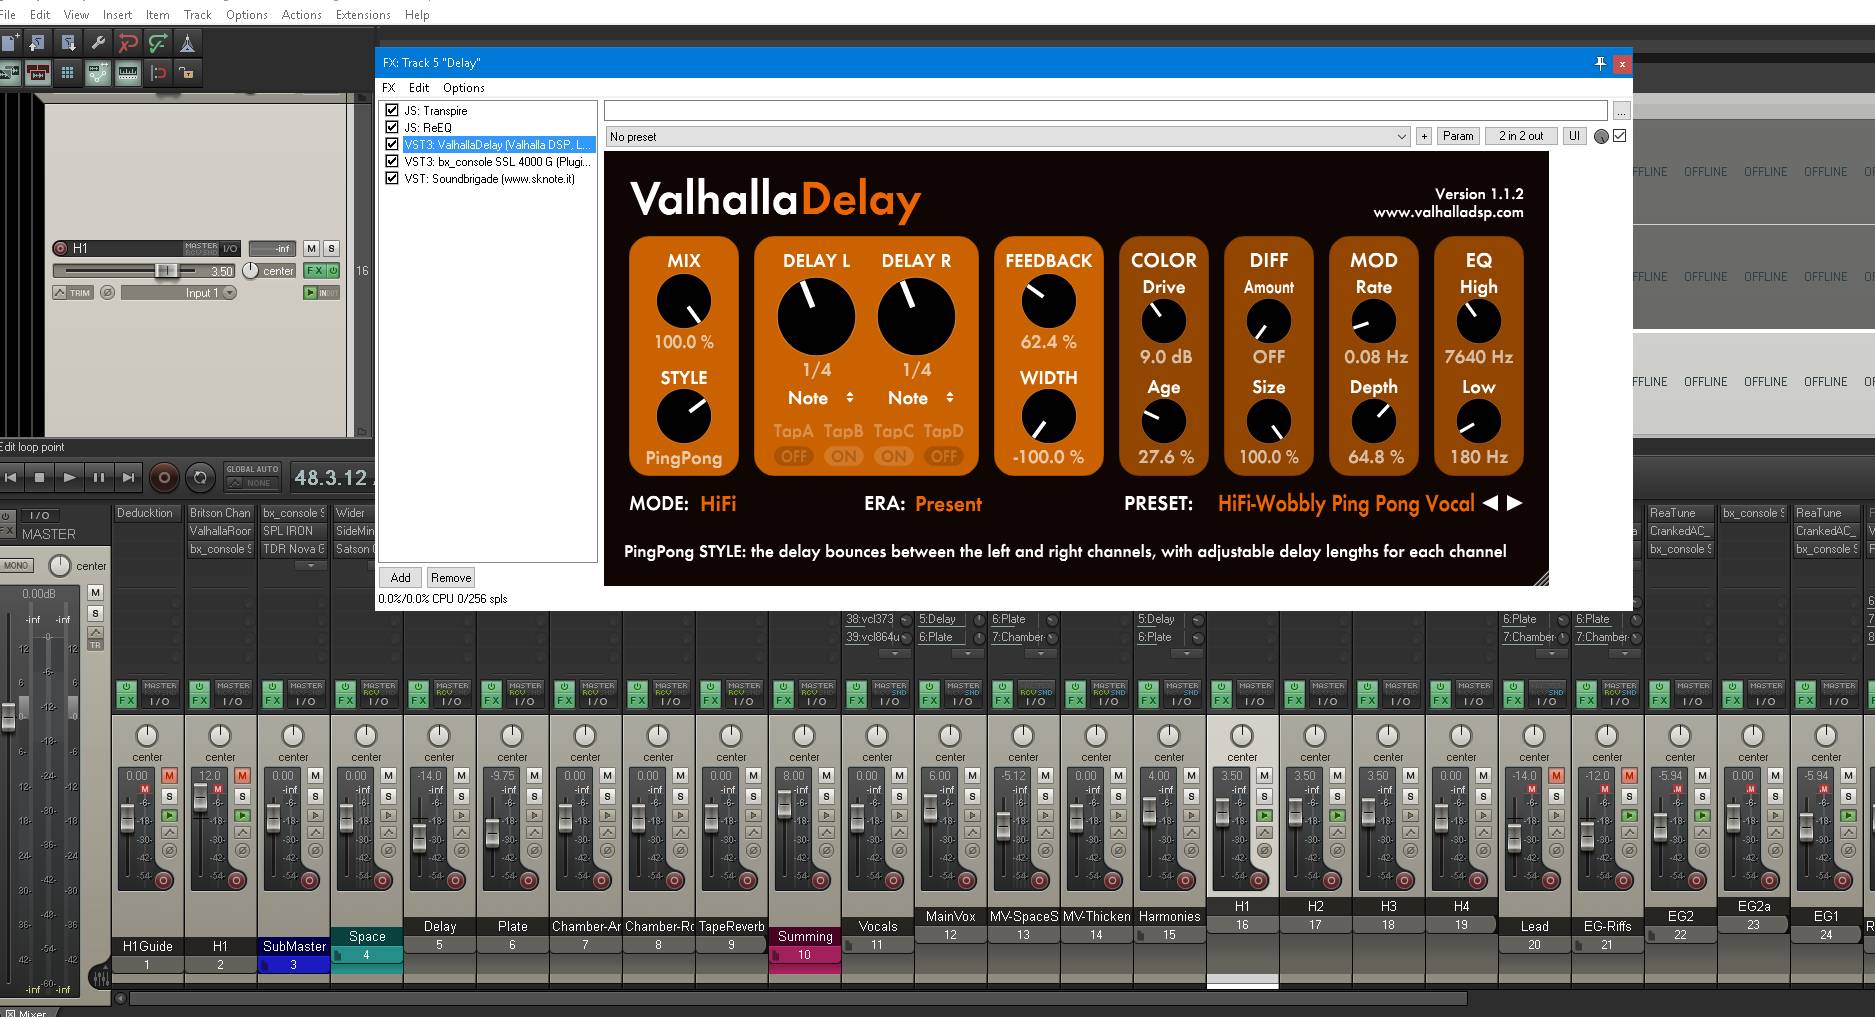Uncheck the VST: Soundbrigade plugin checkbox
Screen dimensions: 1875x1017
coord(392,178)
